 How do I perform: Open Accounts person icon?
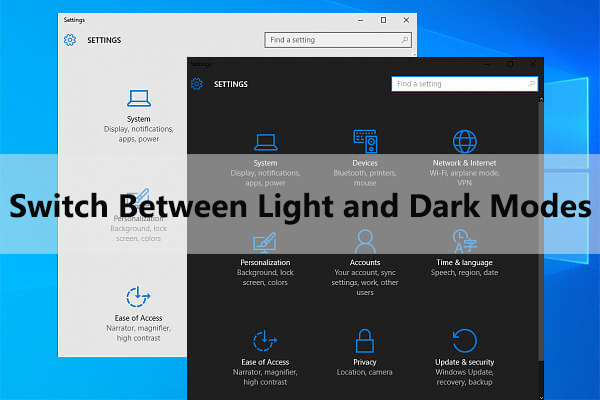coord(365,241)
